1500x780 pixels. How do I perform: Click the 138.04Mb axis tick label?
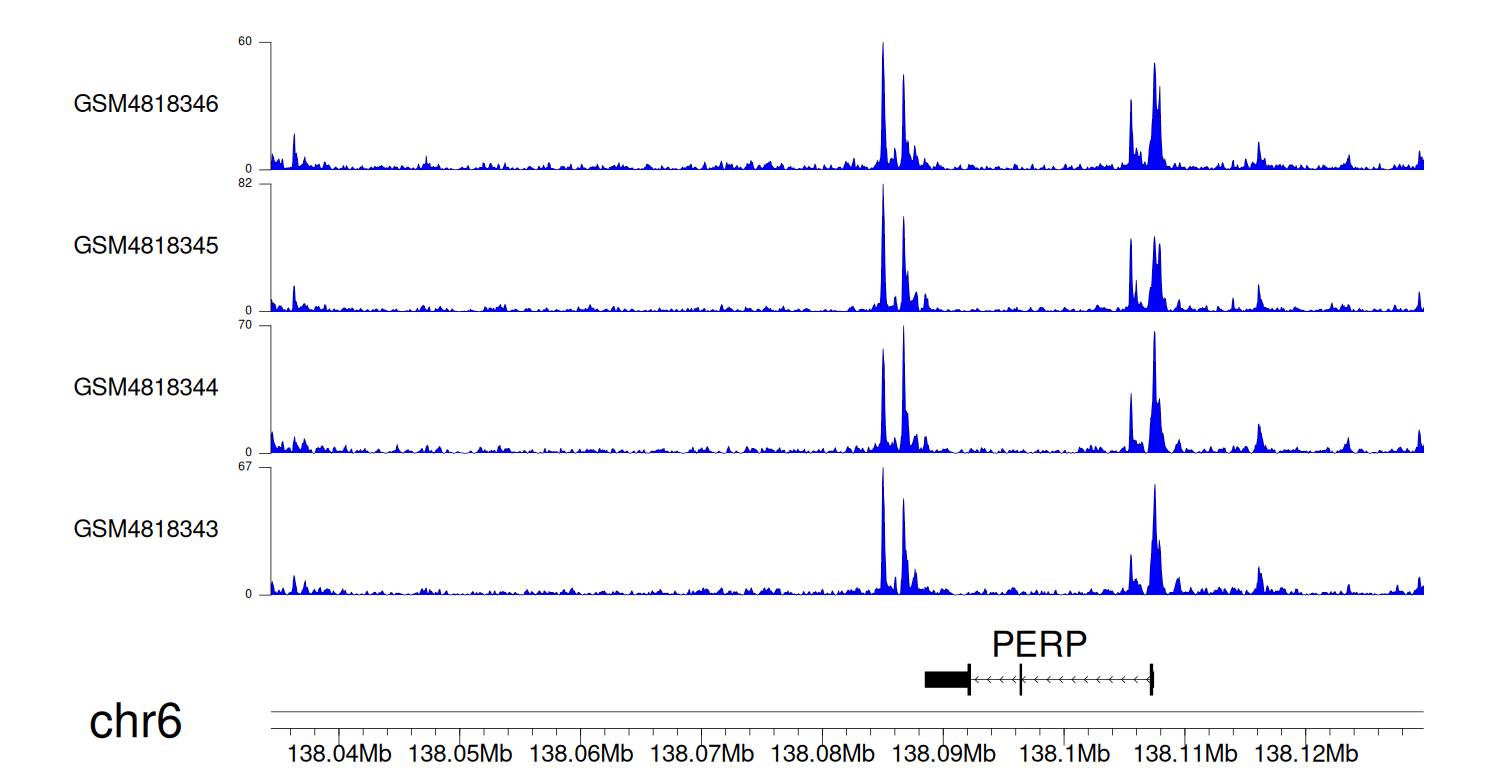[340, 752]
